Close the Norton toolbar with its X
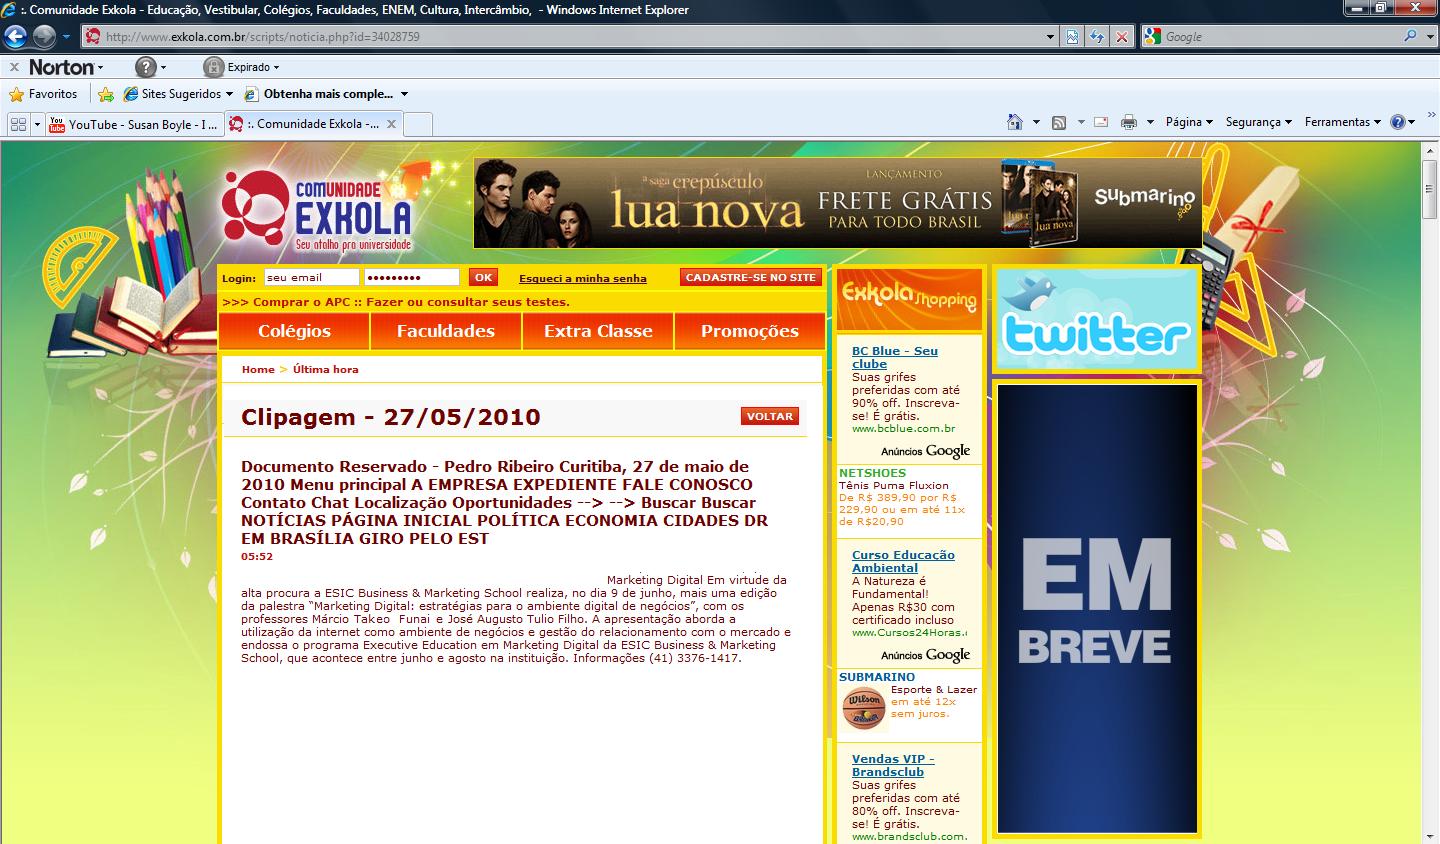1440x844 pixels. [13, 67]
